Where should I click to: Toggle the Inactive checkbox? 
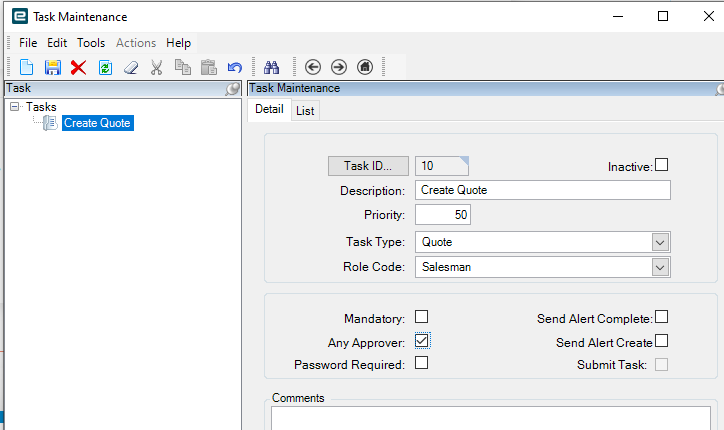(661, 164)
